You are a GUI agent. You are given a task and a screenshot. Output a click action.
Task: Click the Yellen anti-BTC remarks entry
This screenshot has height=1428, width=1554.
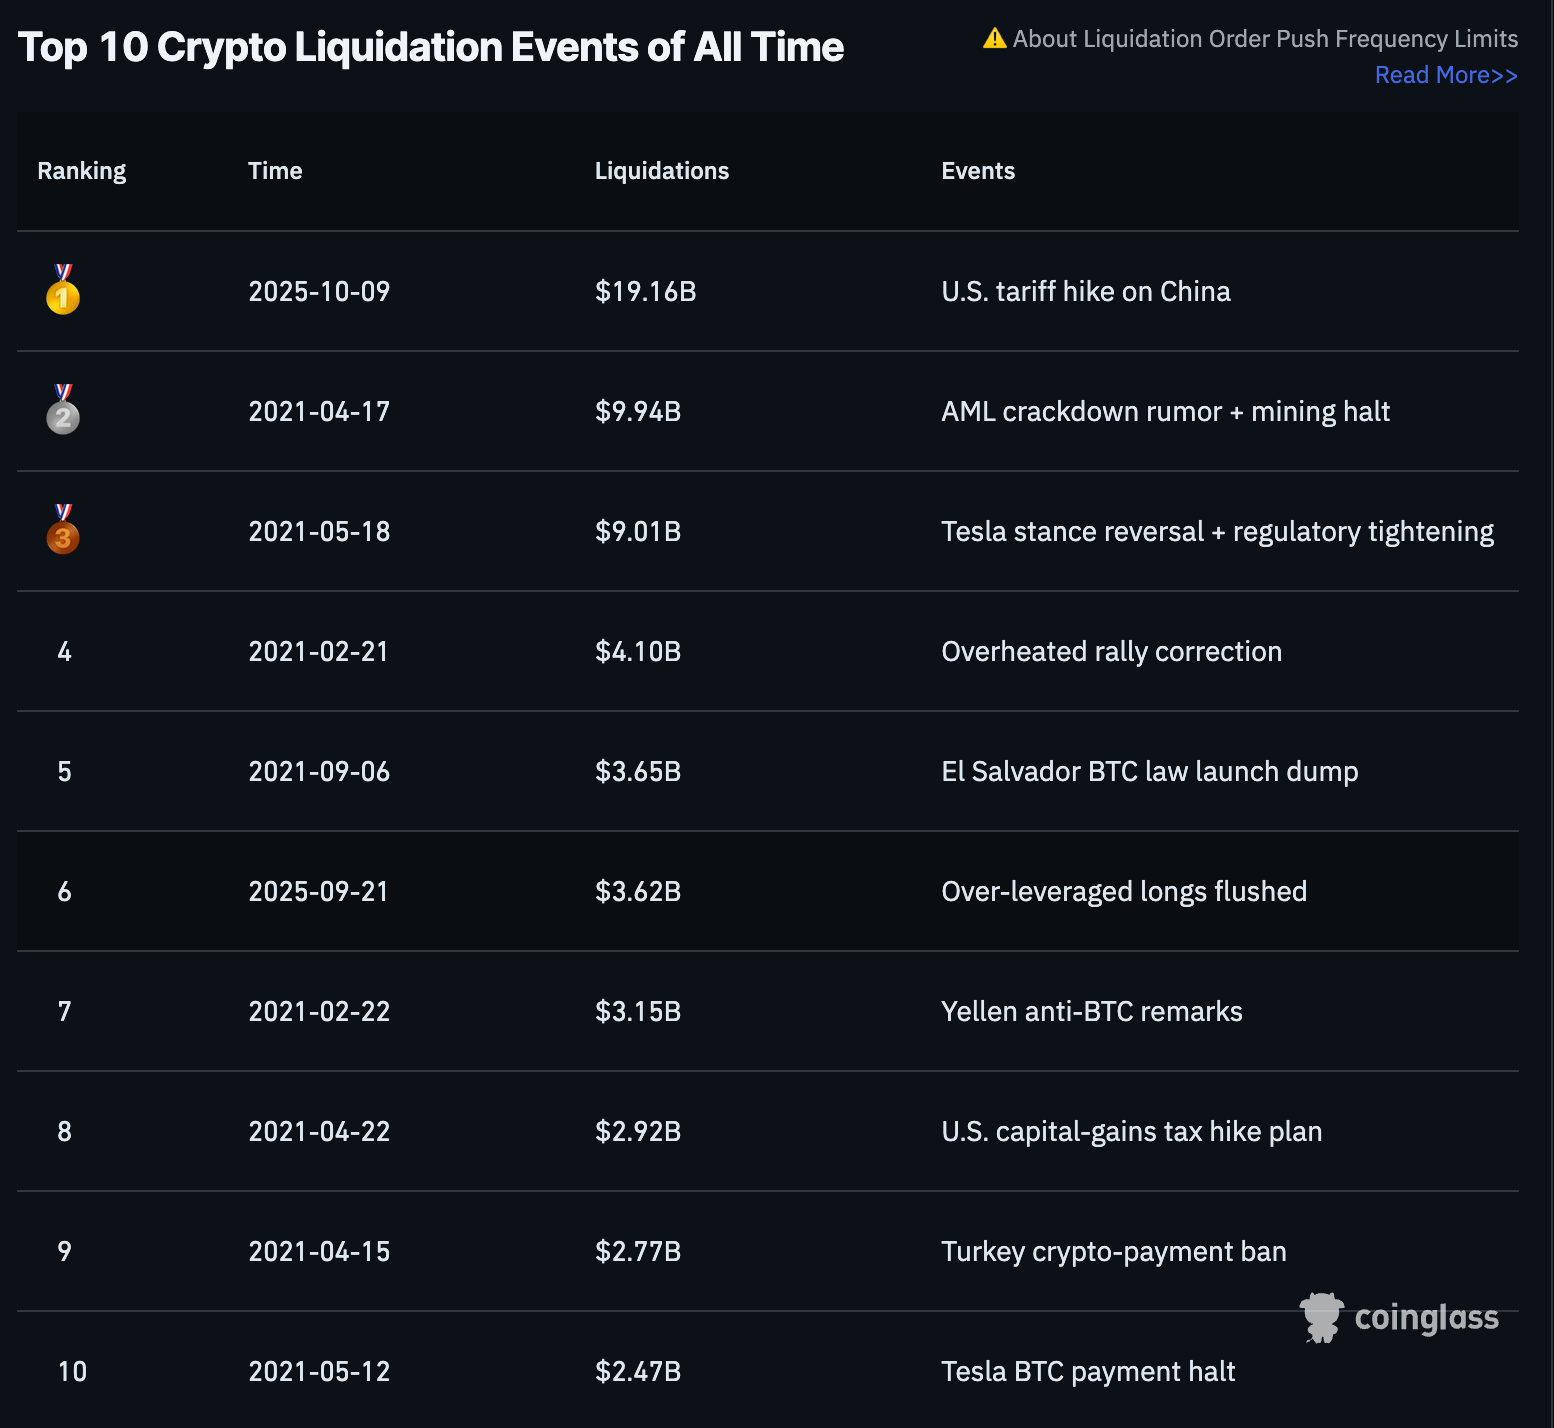tap(1092, 1011)
